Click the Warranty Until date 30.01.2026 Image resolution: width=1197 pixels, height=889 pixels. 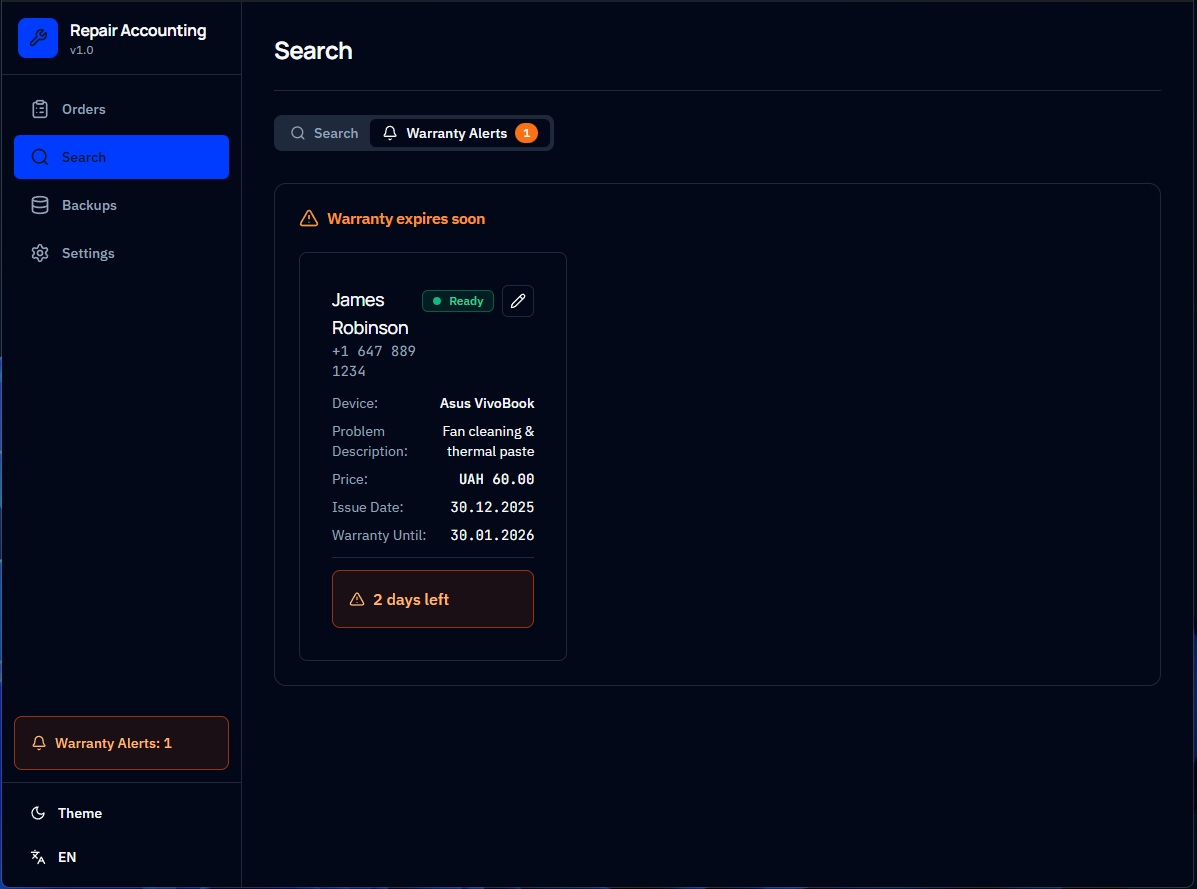[492, 535]
